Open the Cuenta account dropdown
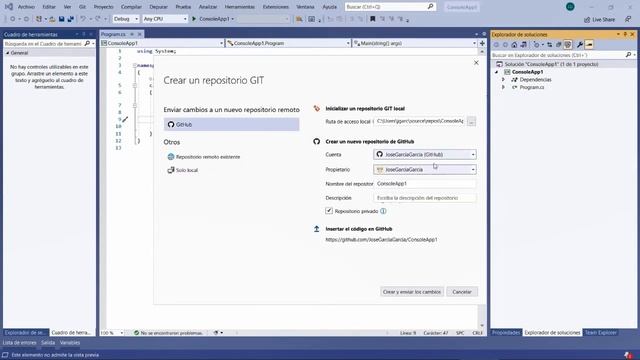Screen dimensions: 640x360 point(424,154)
